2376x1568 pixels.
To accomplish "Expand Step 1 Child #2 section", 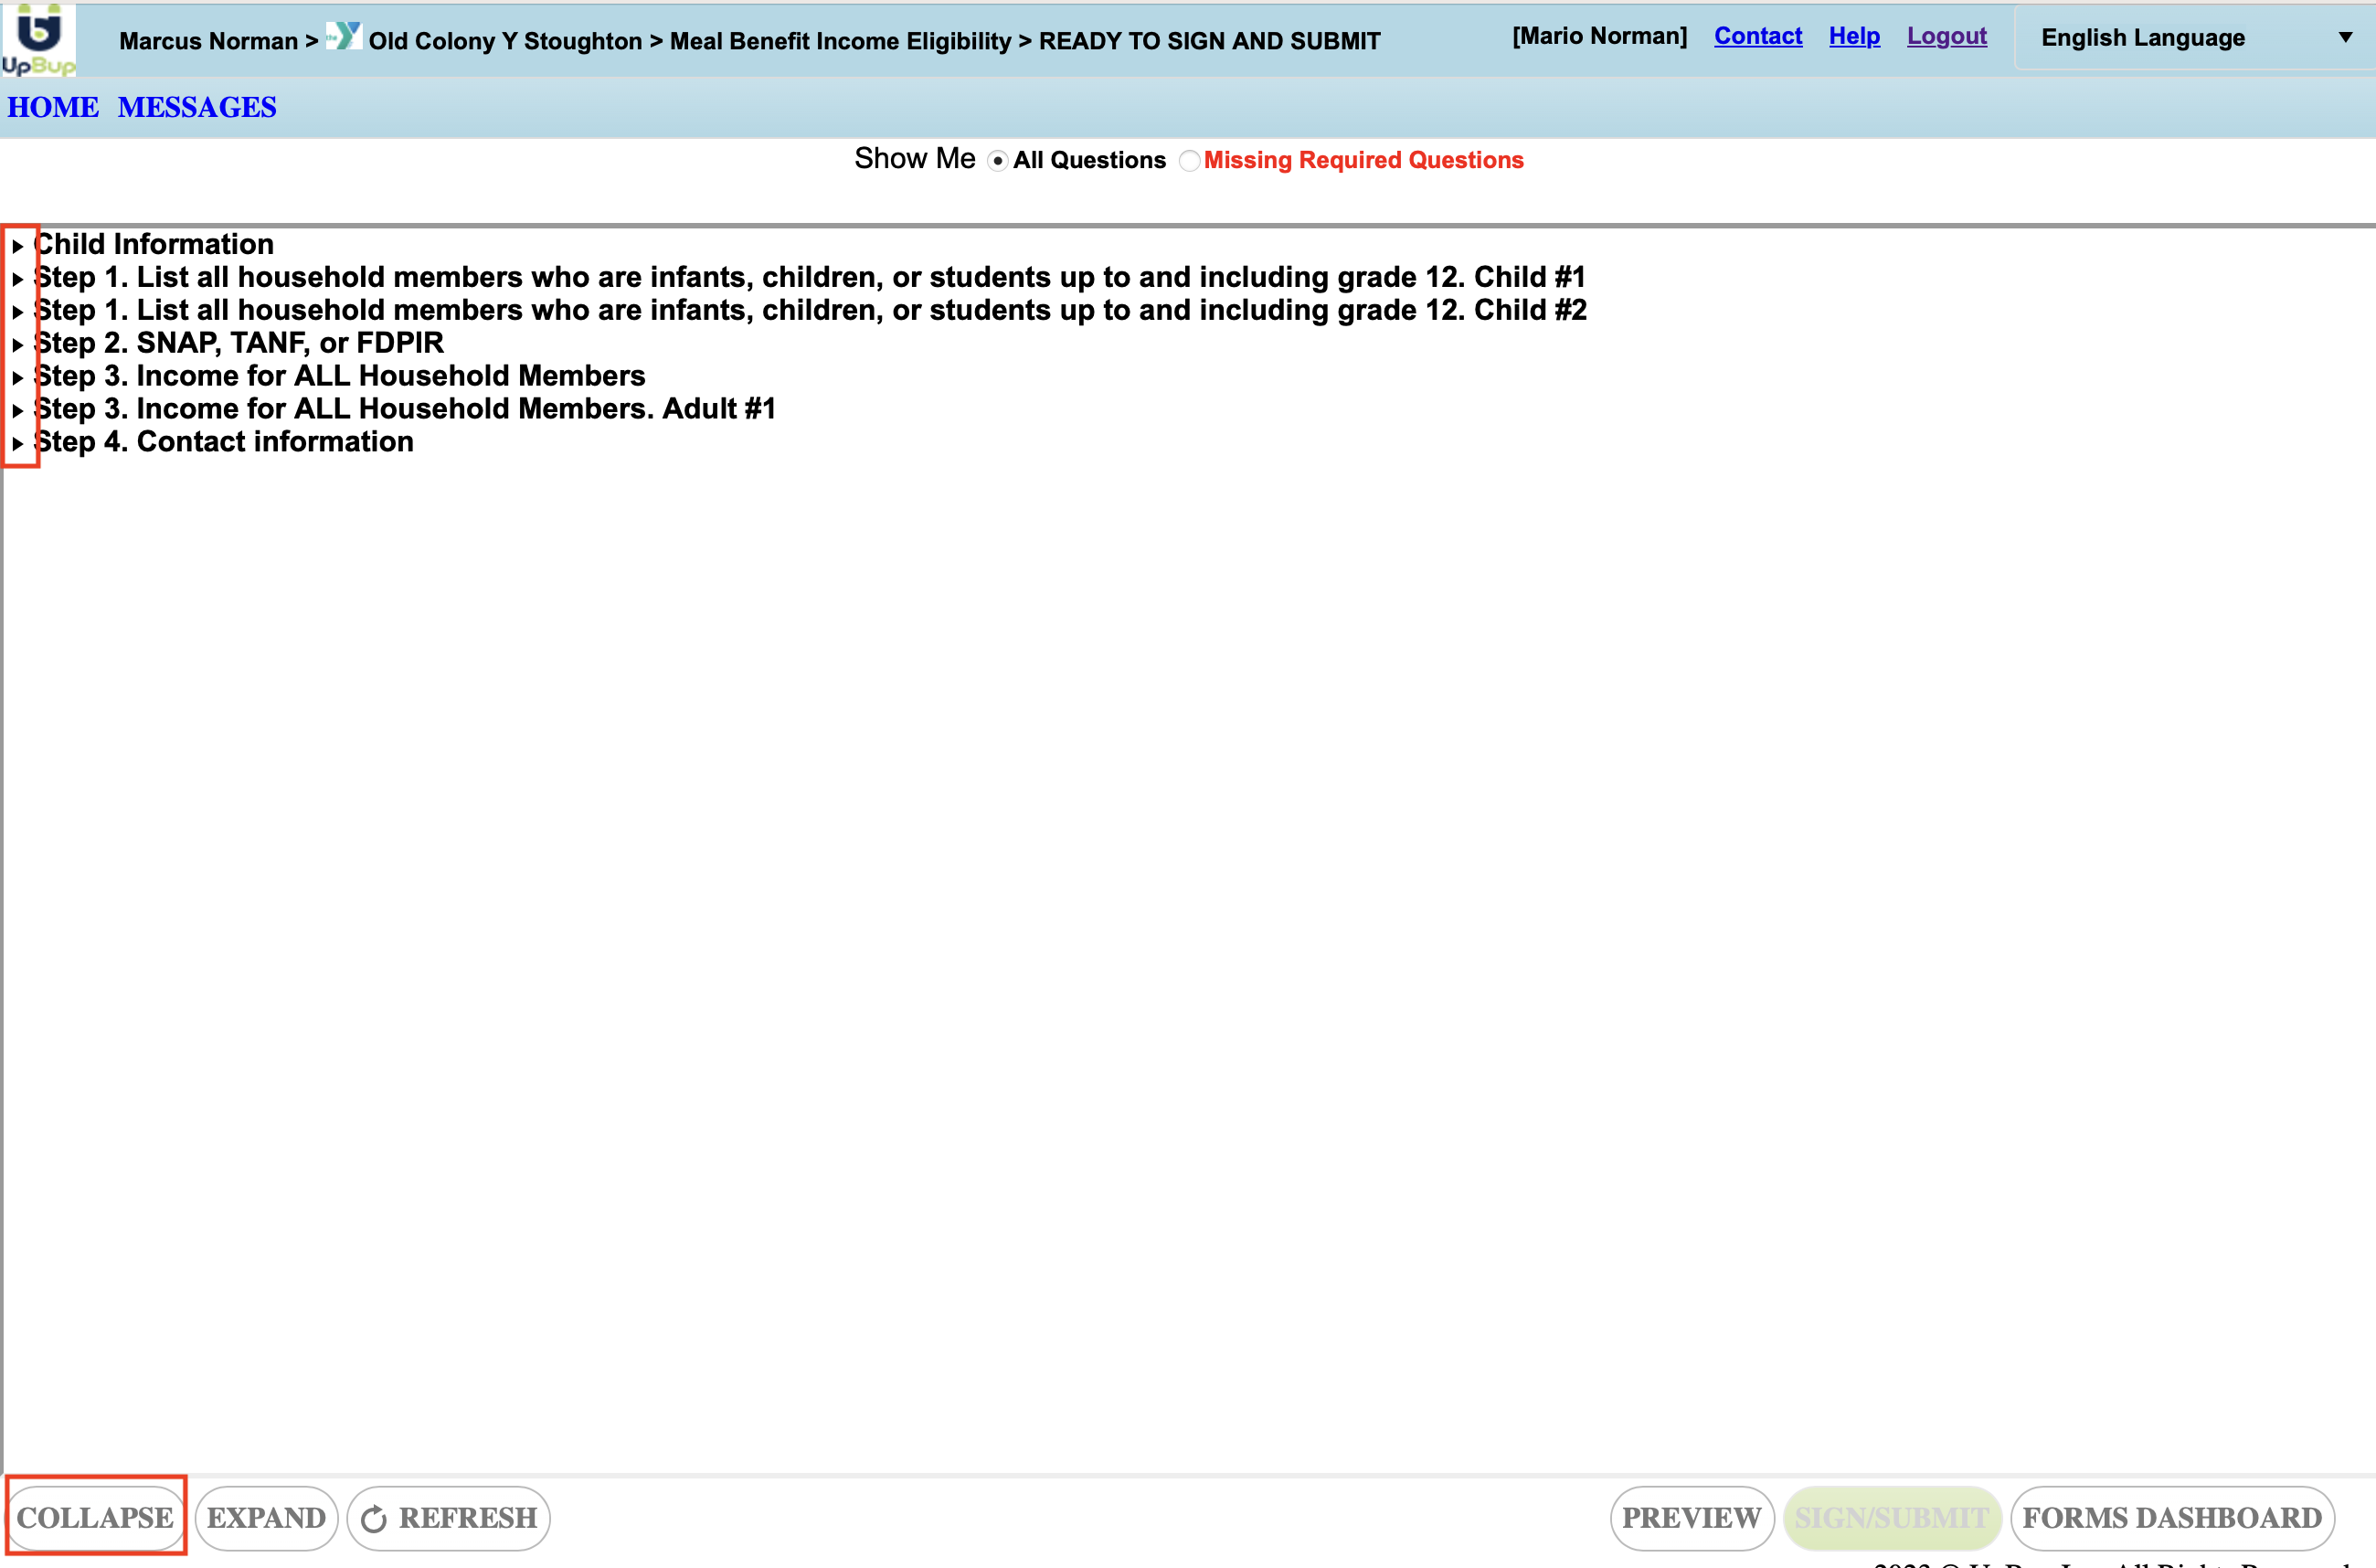I will point(18,312).
